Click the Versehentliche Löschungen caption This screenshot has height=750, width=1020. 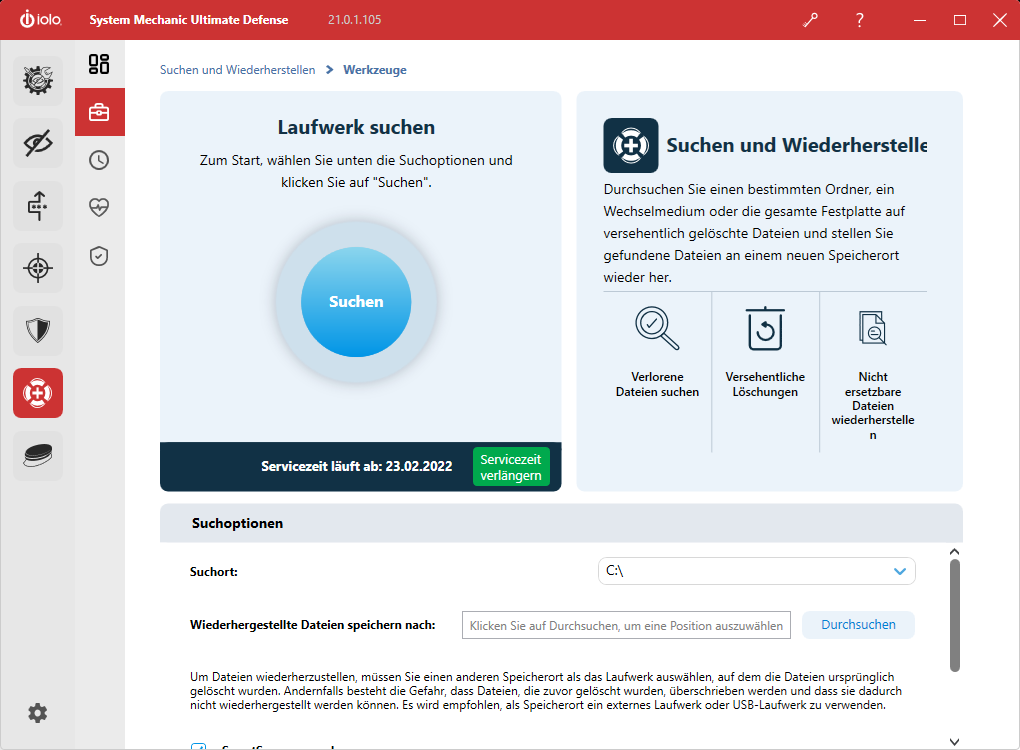(x=765, y=384)
